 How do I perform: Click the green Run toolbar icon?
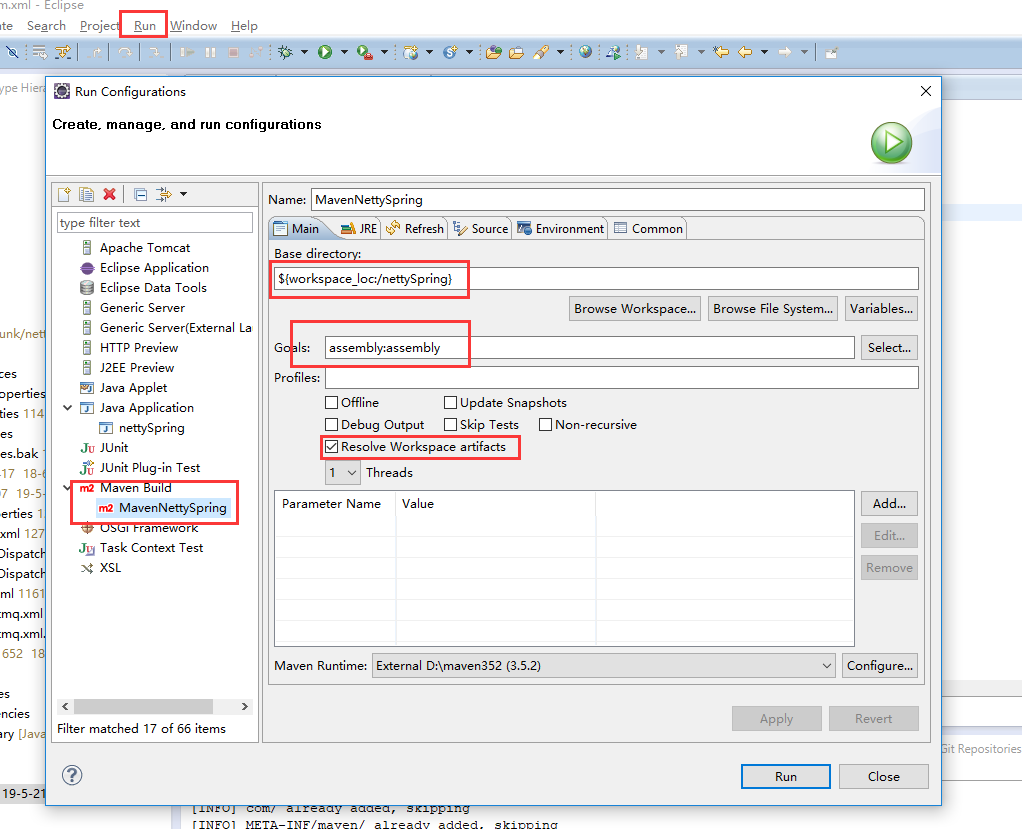coord(325,52)
